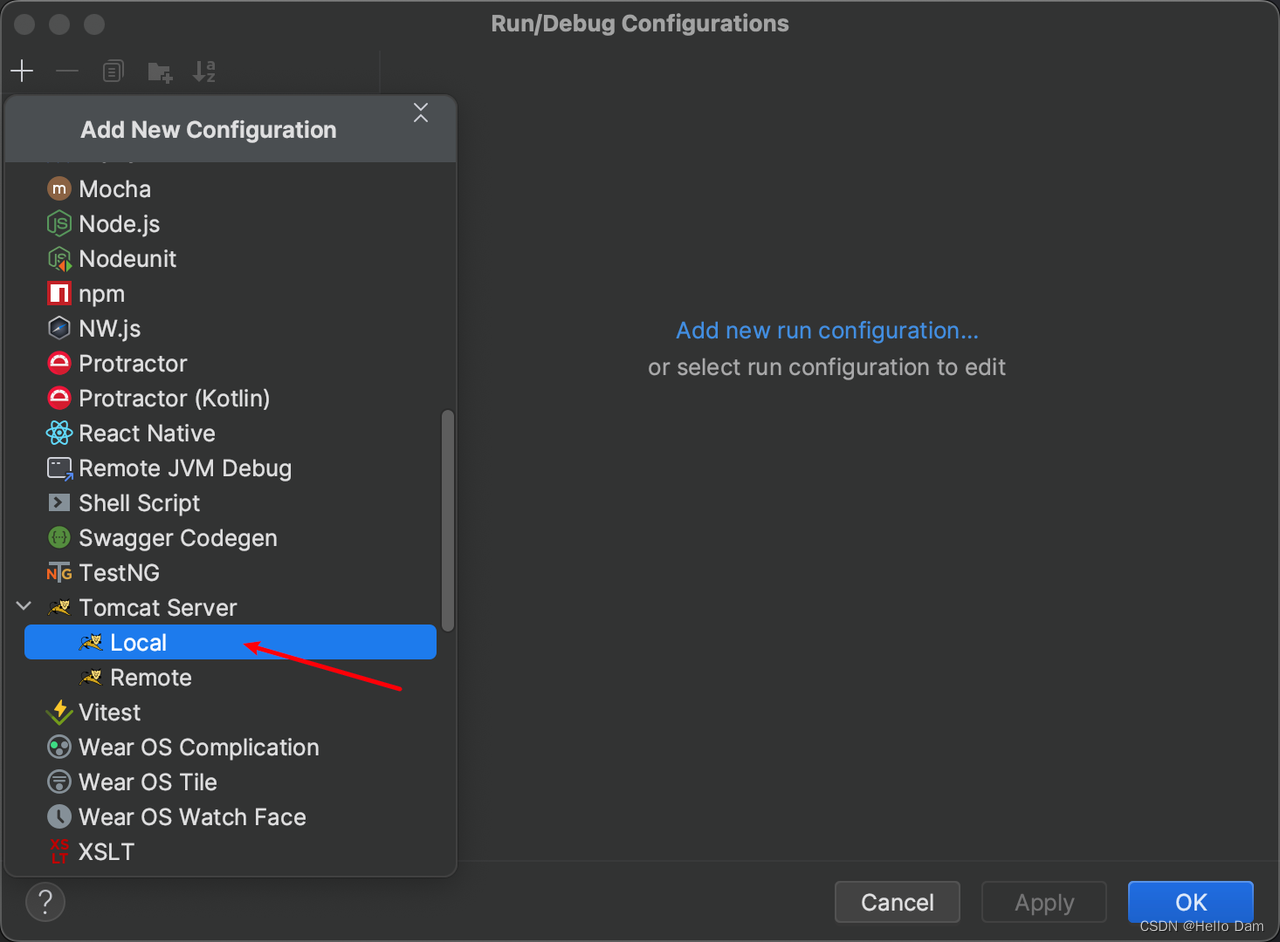Click the sort alphabetically toolbar icon
The width and height of the screenshot is (1280, 942).
[204, 71]
